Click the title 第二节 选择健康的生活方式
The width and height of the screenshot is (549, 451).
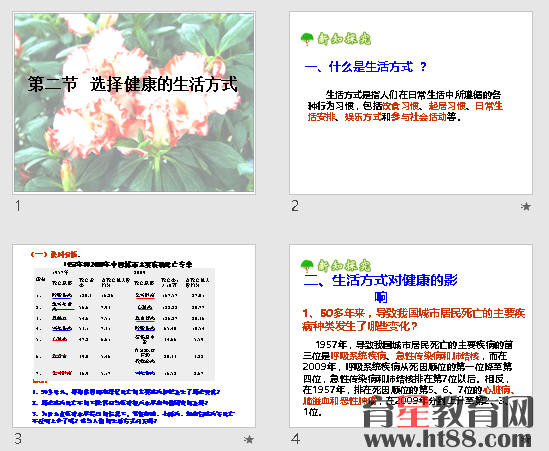pyautogui.click(x=133, y=84)
